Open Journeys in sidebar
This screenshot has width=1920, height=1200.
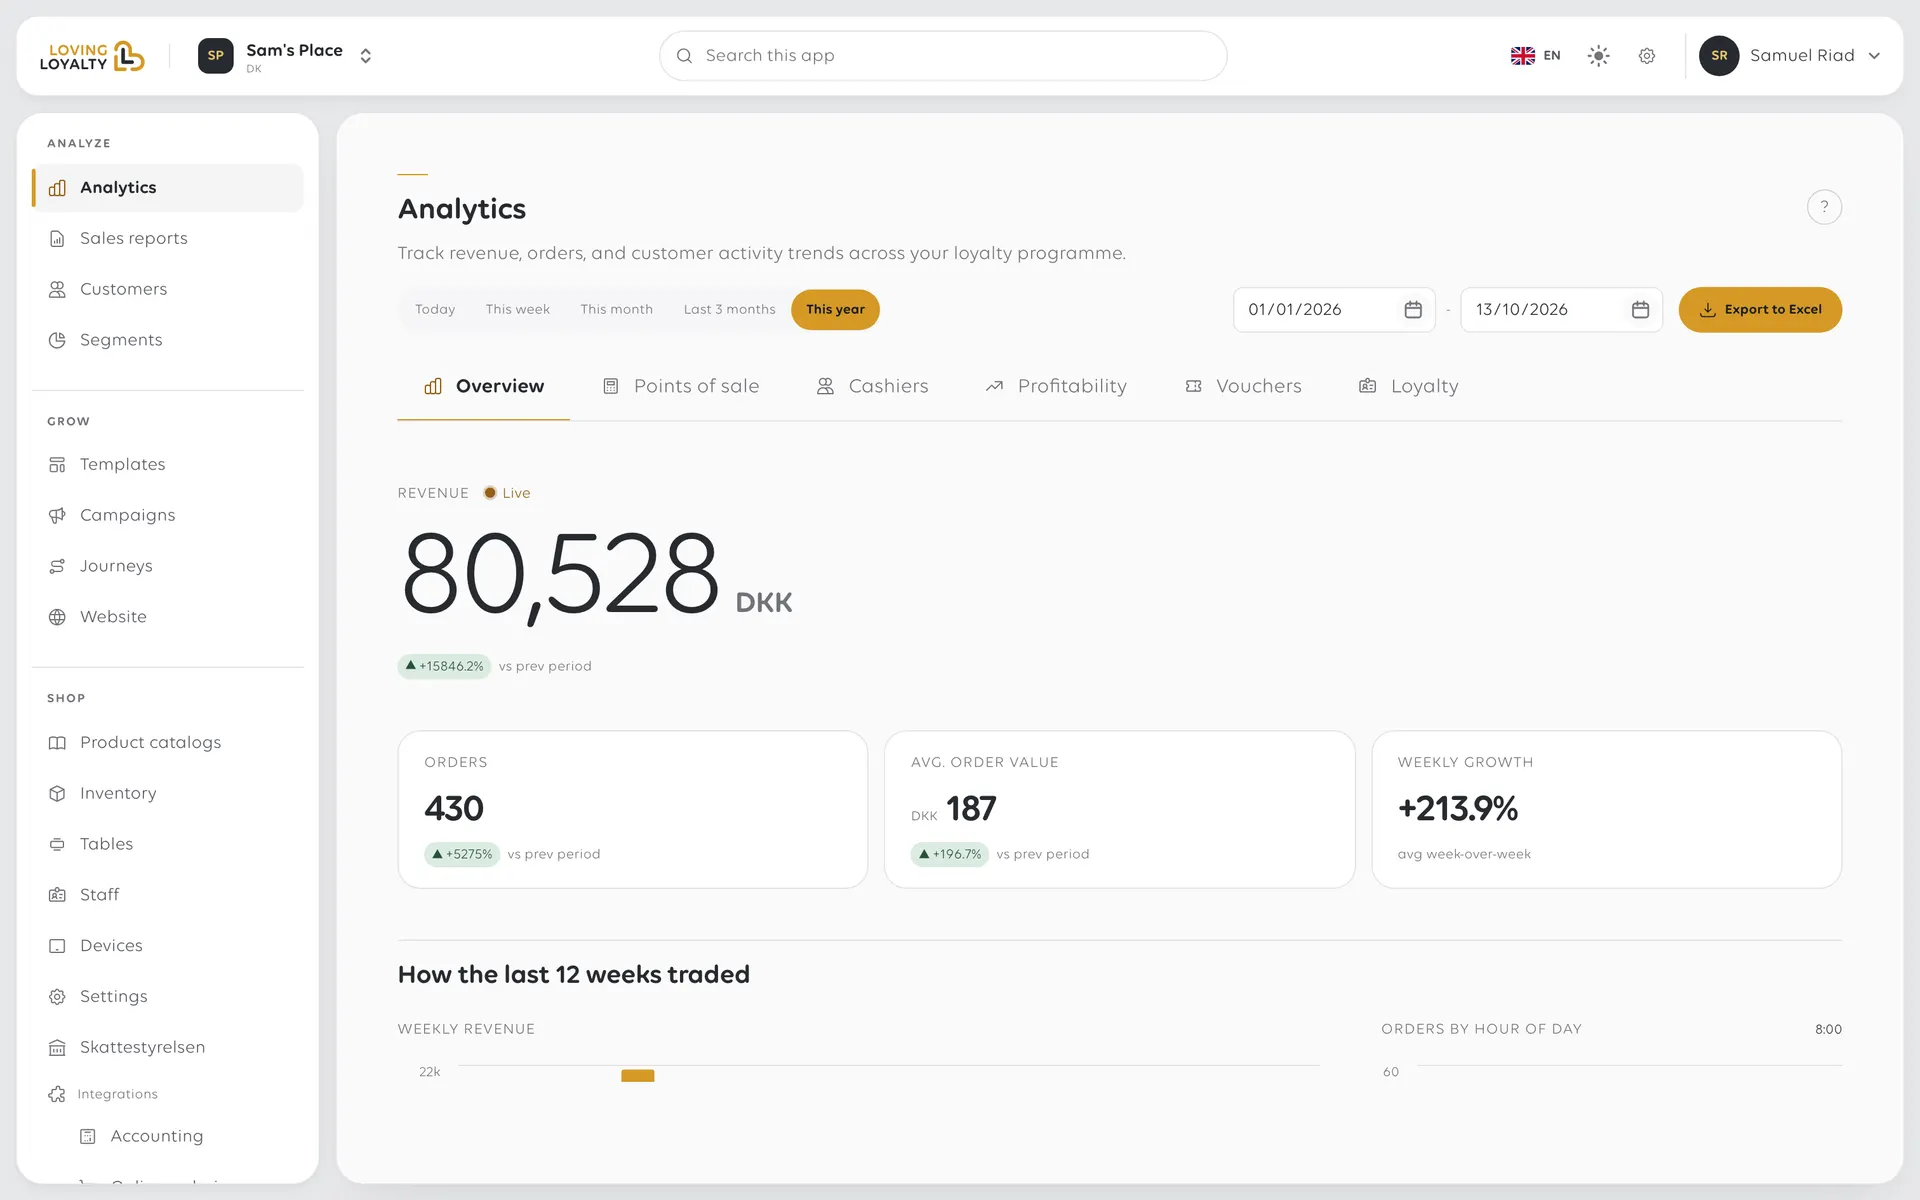[x=168, y=566]
